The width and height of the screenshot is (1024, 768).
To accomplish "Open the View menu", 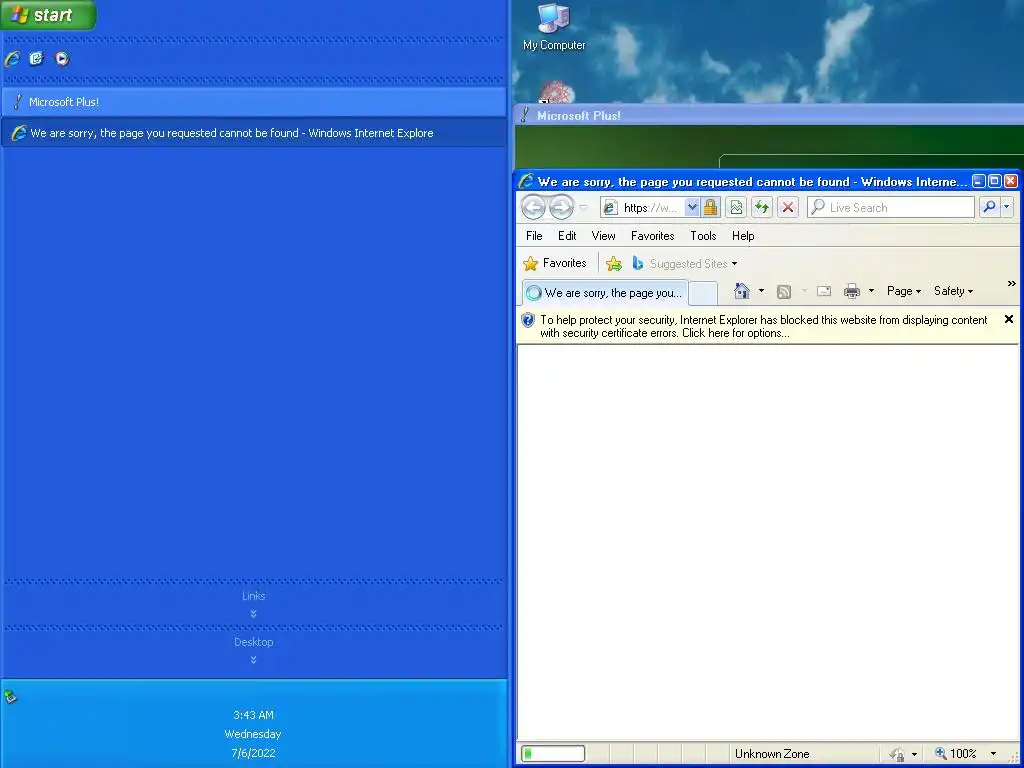I will (603, 236).
